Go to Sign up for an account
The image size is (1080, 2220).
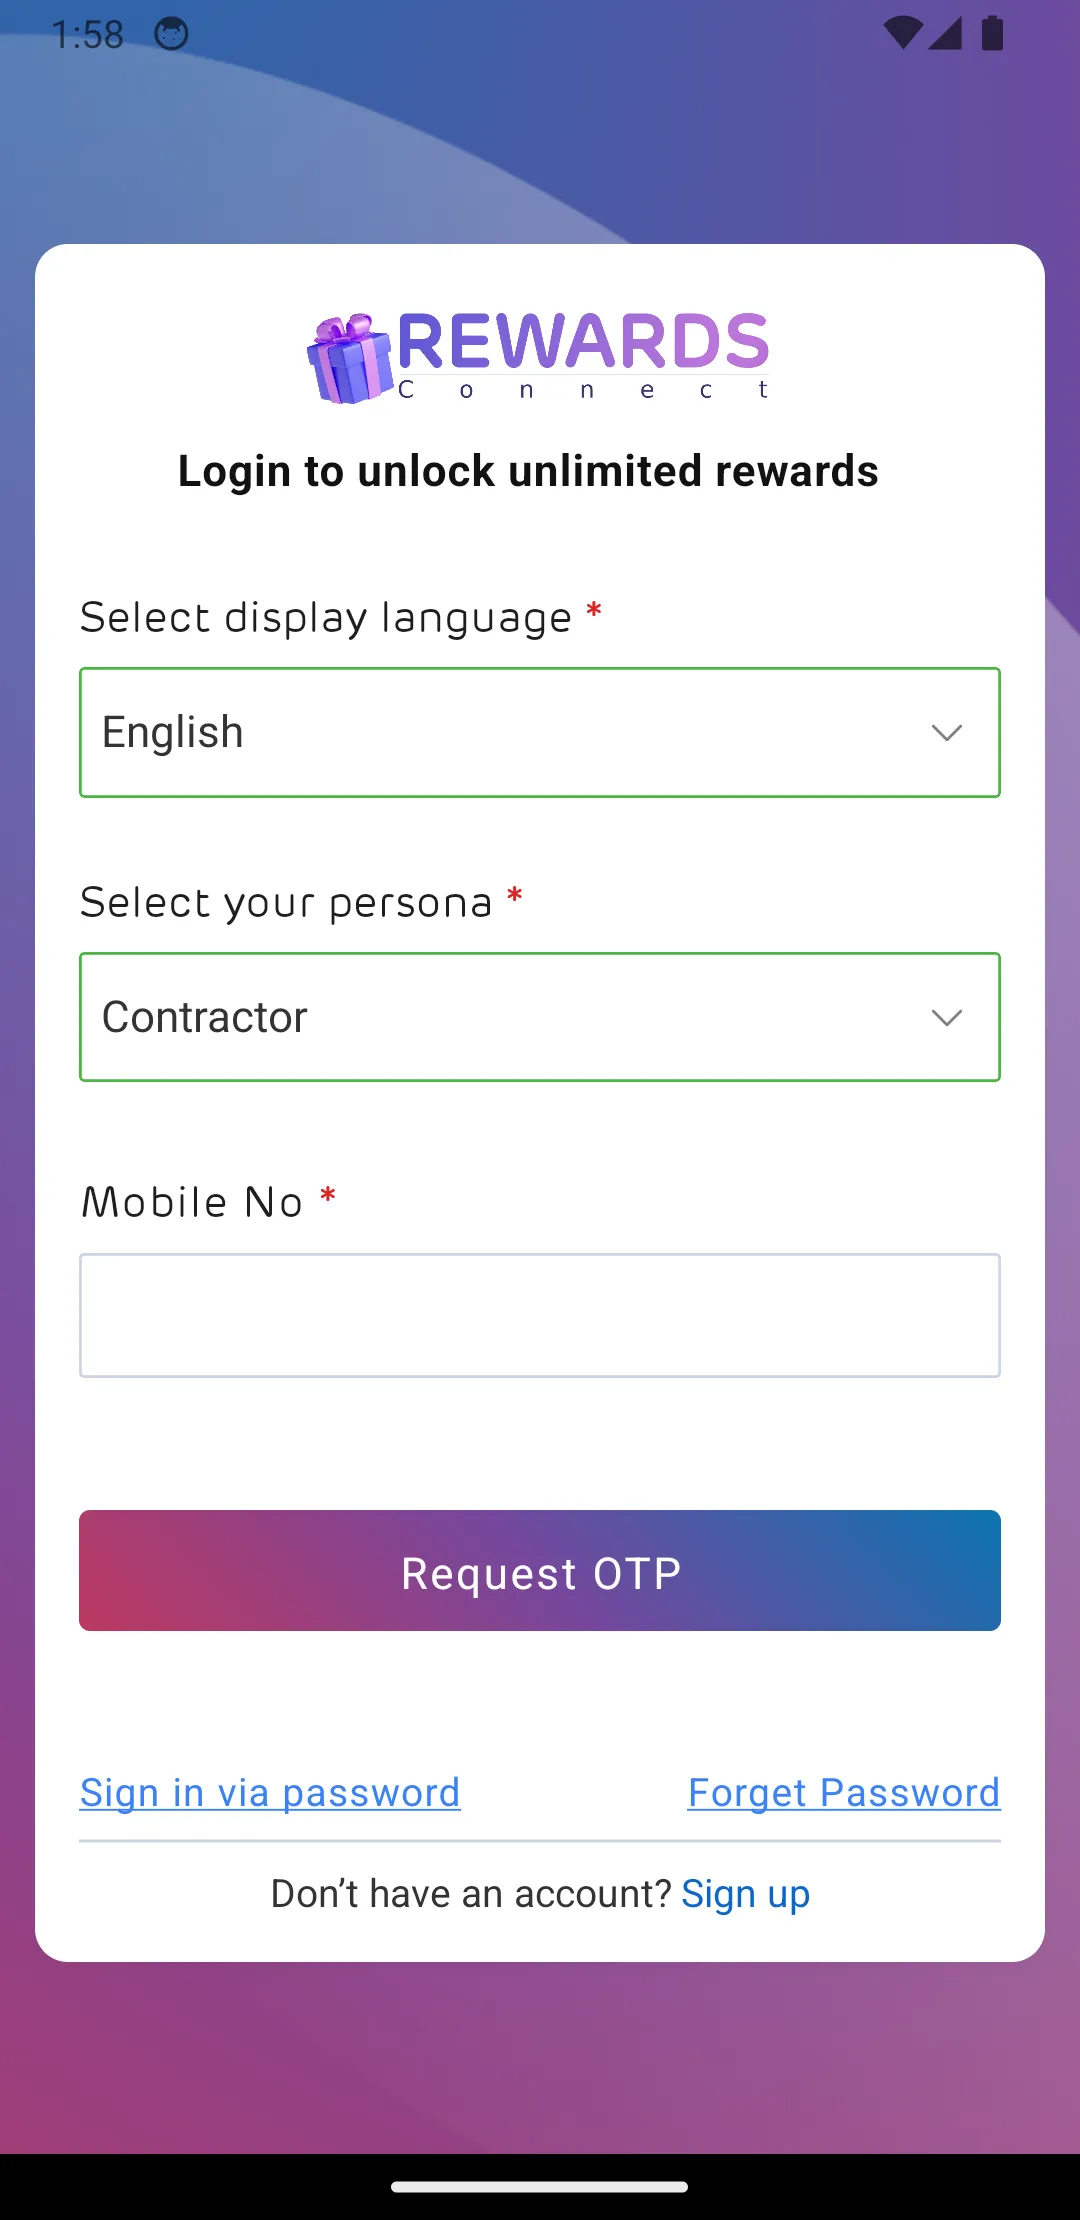pyautogui.click(x=745, y=1894)
